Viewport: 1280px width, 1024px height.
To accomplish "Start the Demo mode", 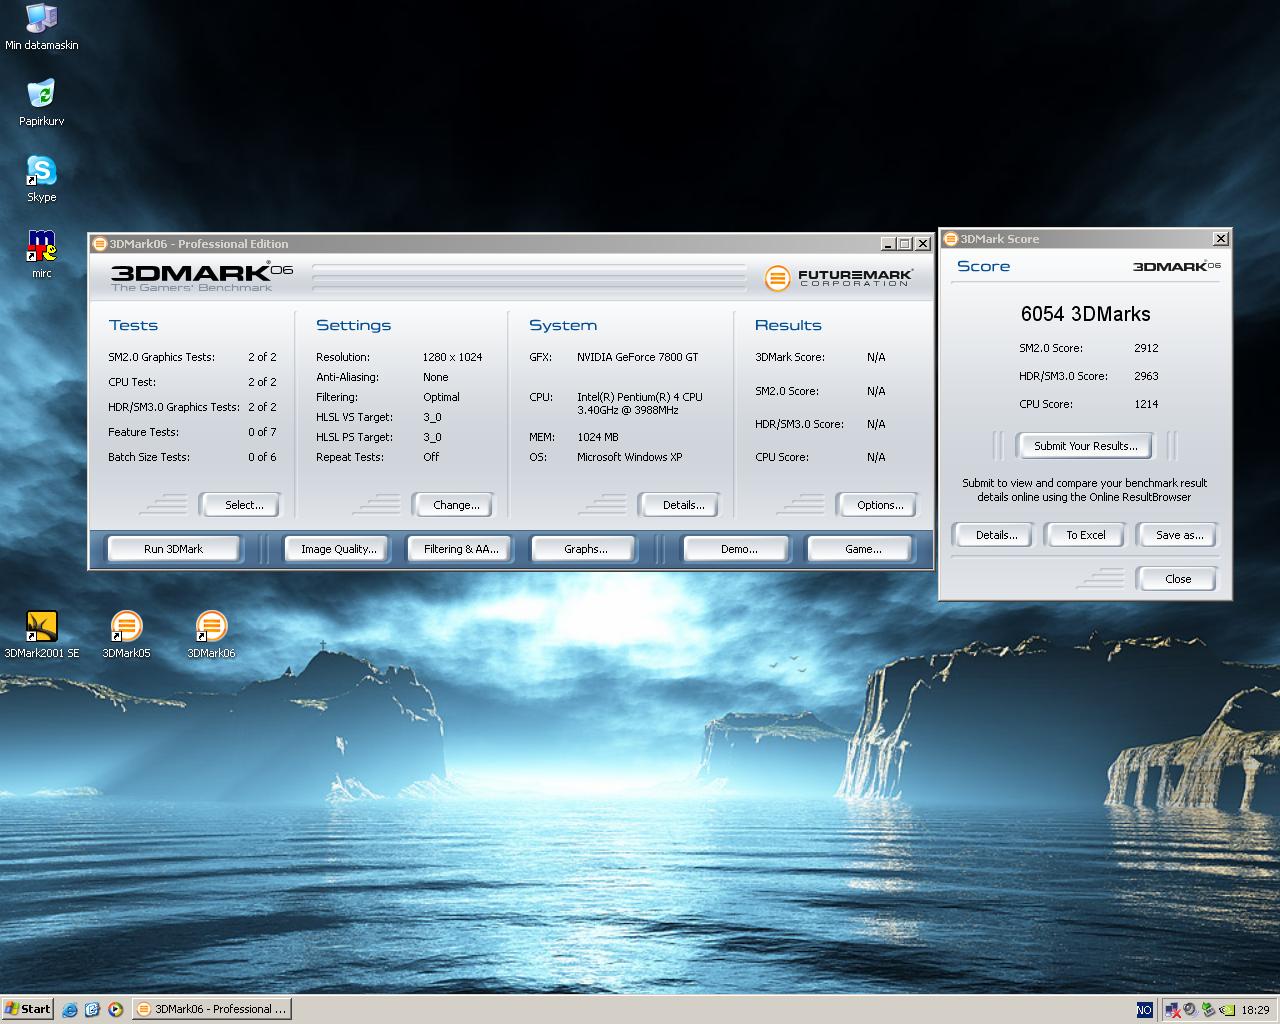I will [x=738, y=549].
